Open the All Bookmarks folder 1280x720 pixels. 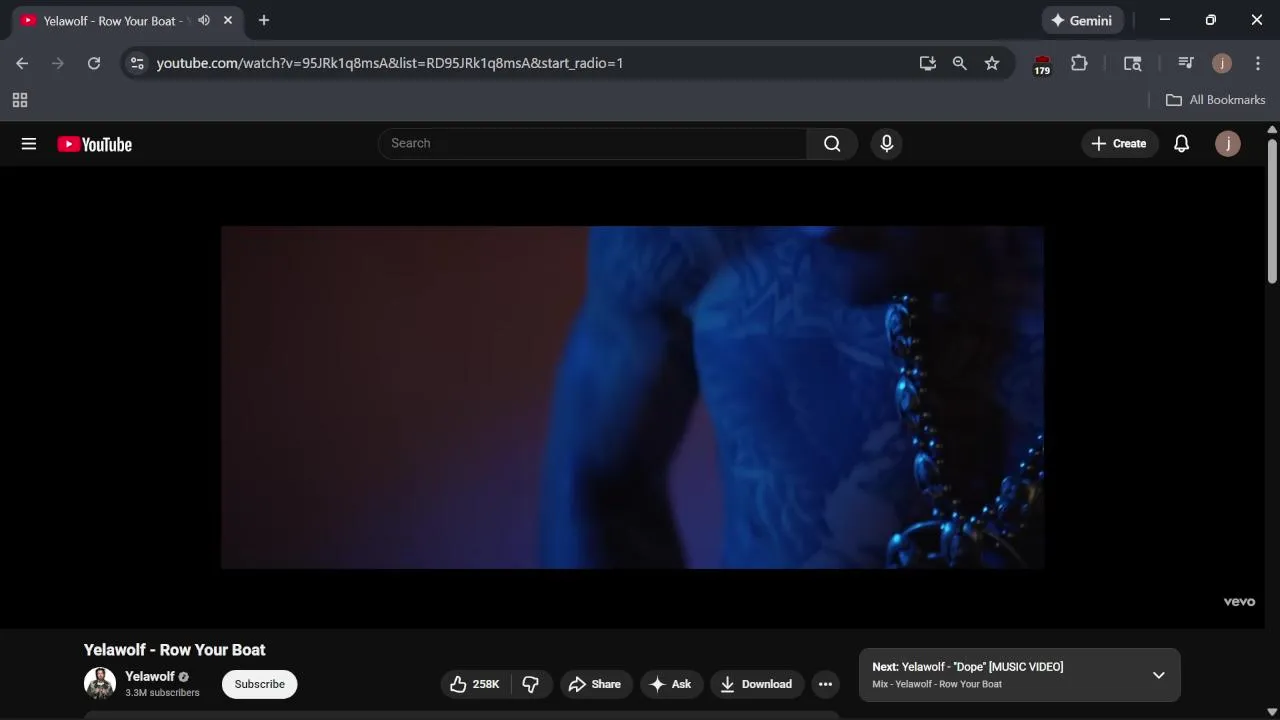(1216, 100)
